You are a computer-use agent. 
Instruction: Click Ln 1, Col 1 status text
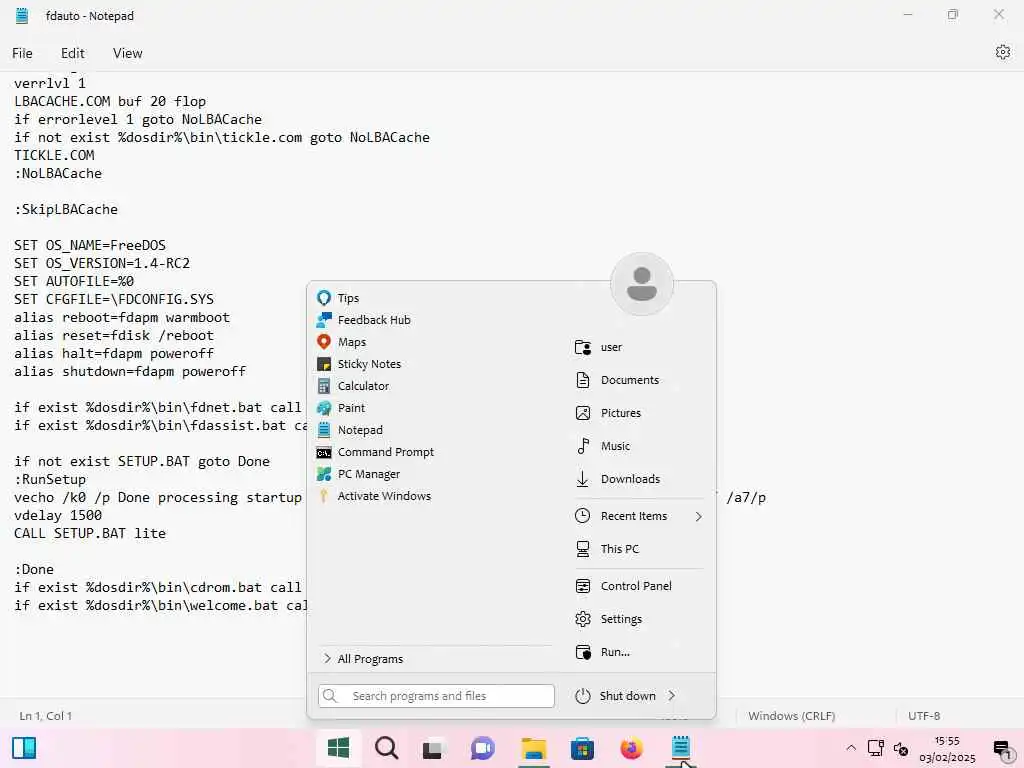(x=46, y=716)
